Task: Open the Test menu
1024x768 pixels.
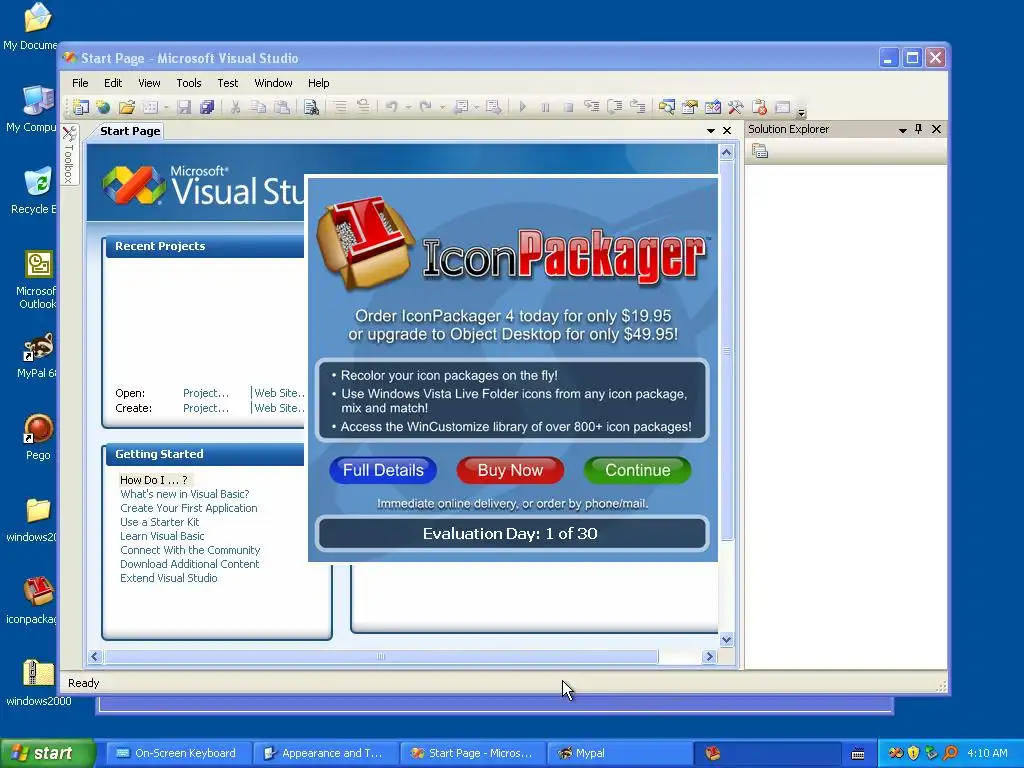Action: click(228, 83)
